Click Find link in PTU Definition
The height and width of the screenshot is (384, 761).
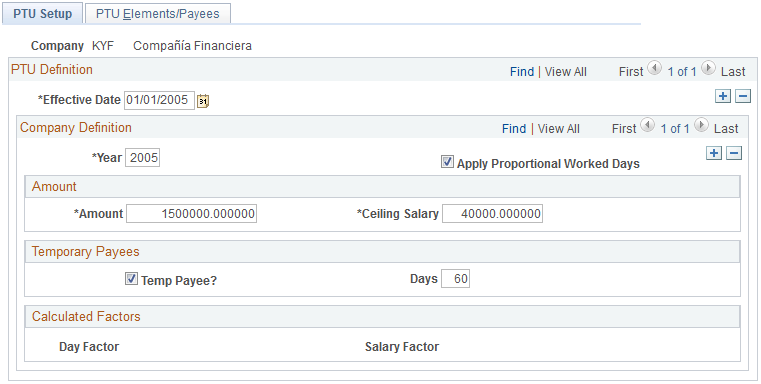[522, 72]
